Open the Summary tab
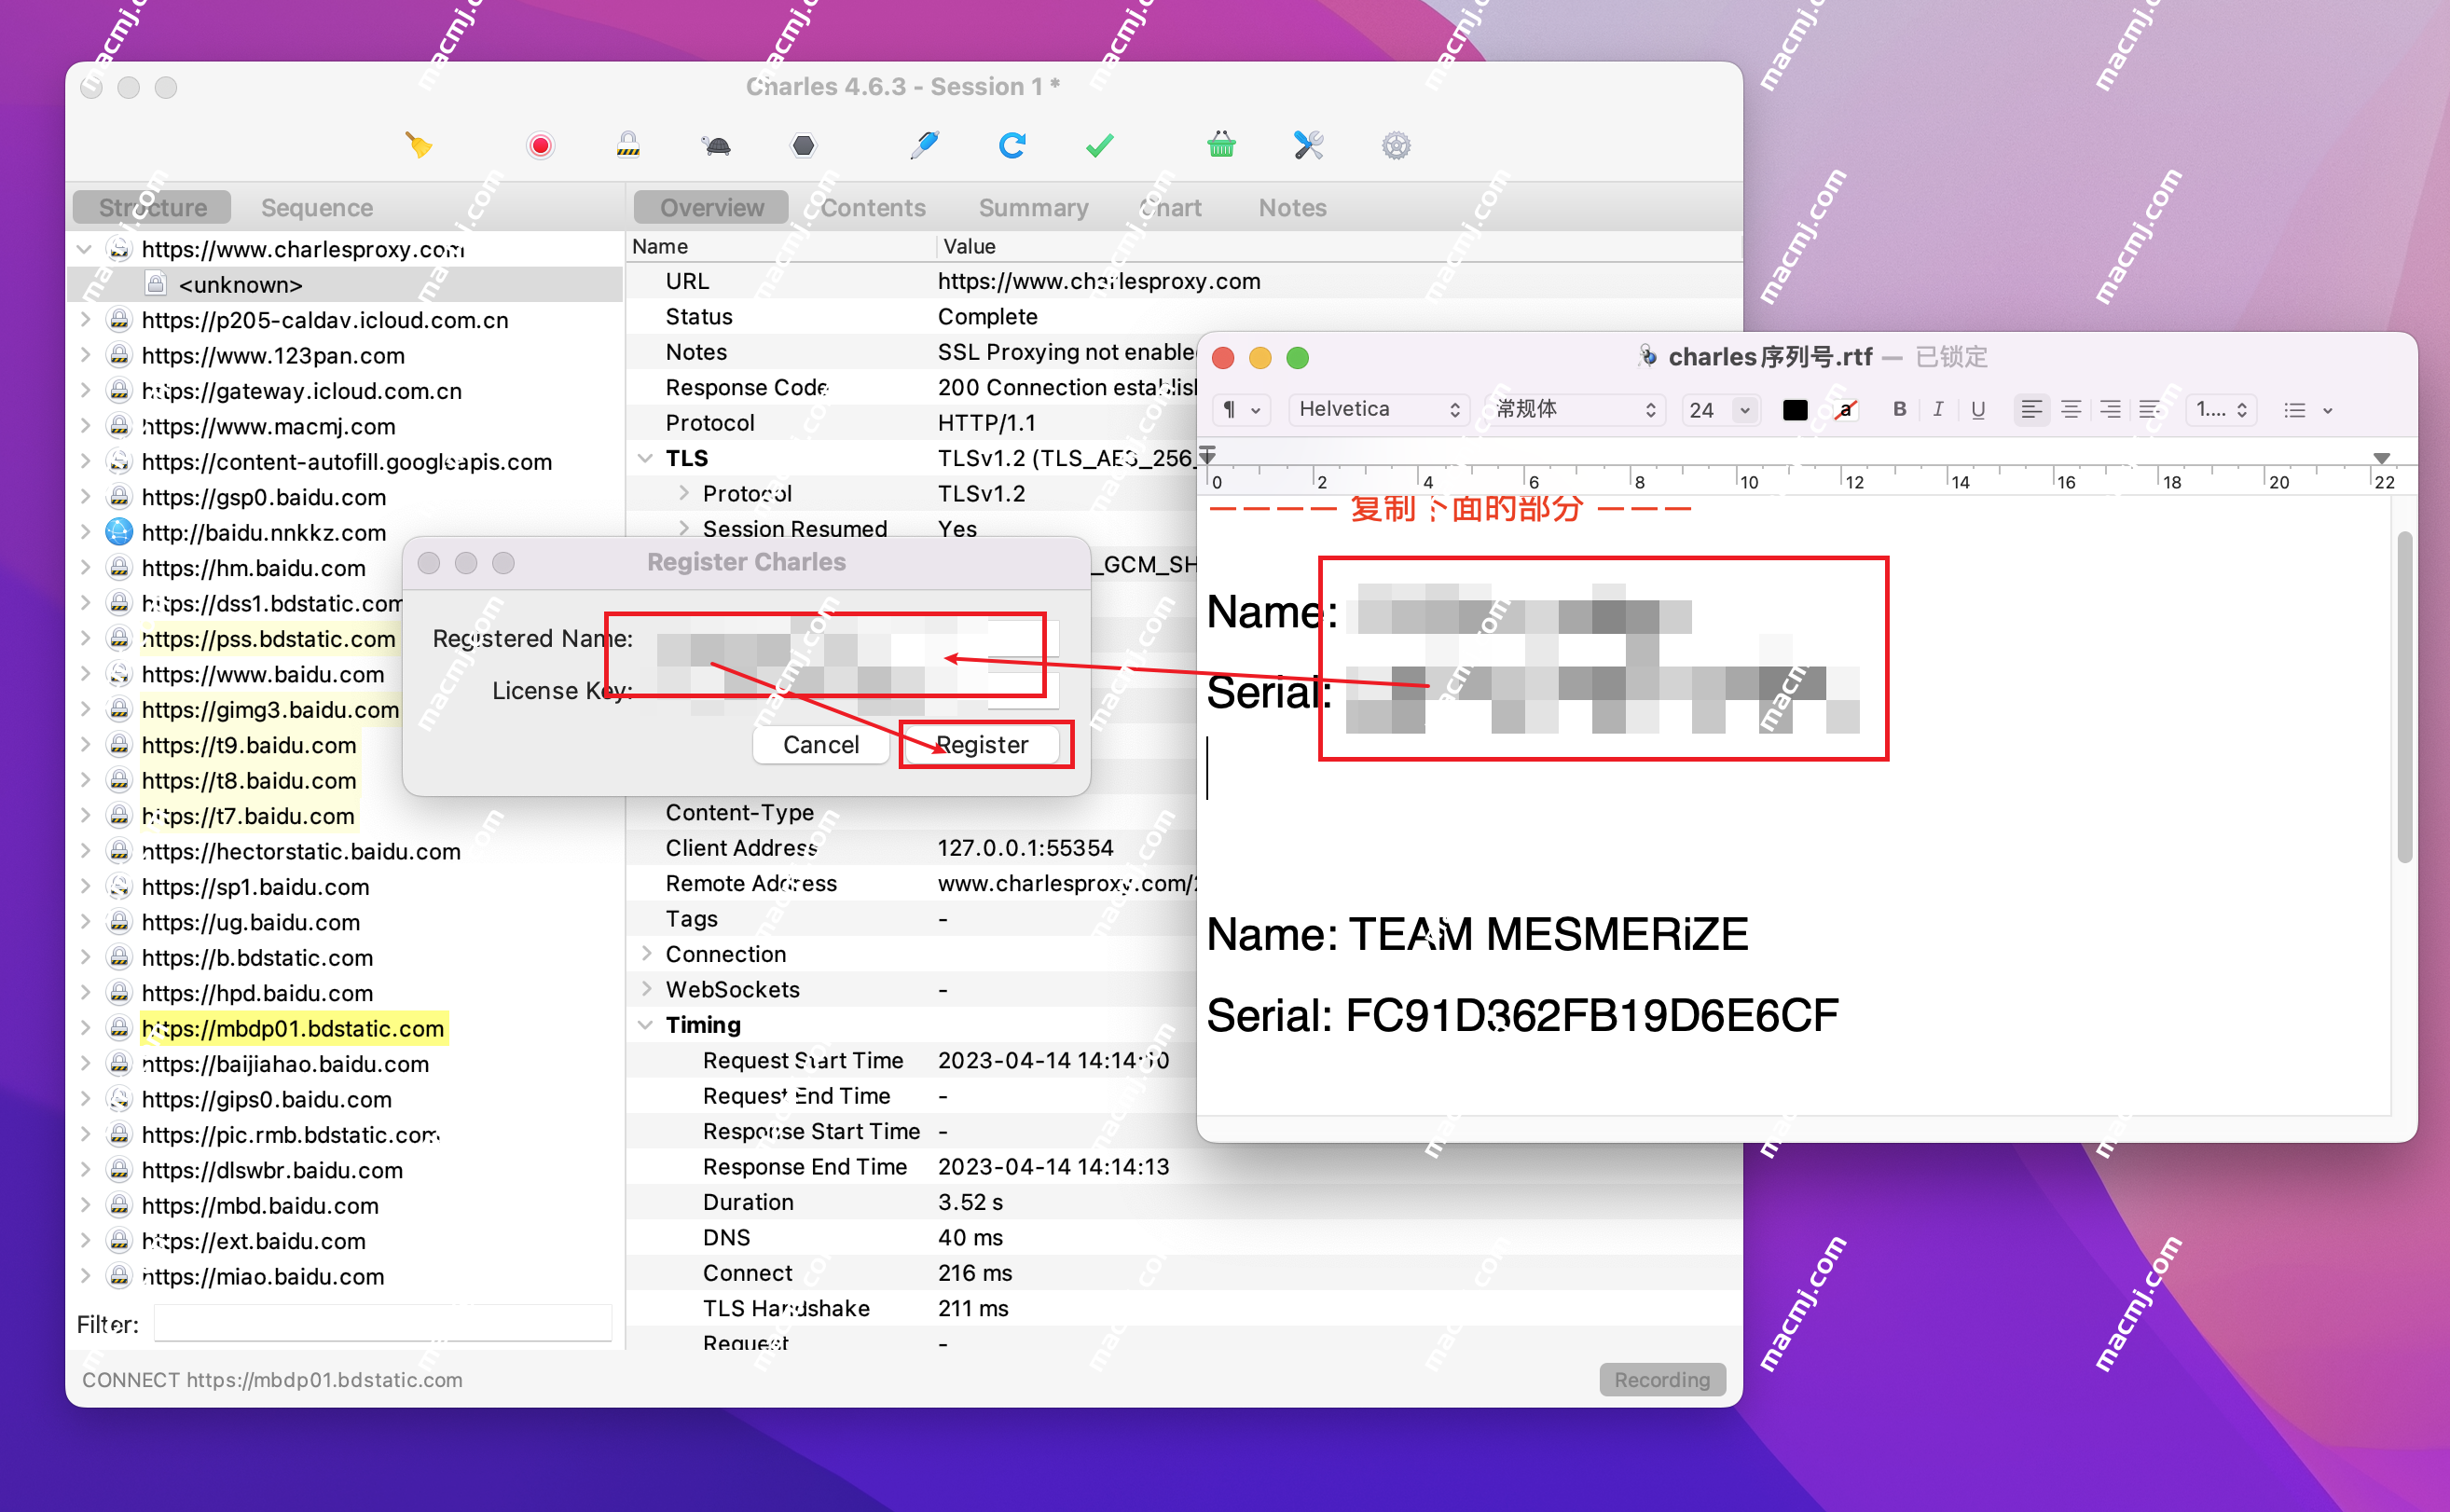This screenshot has height=1512, width=2450. click(x=1033, y=207)
